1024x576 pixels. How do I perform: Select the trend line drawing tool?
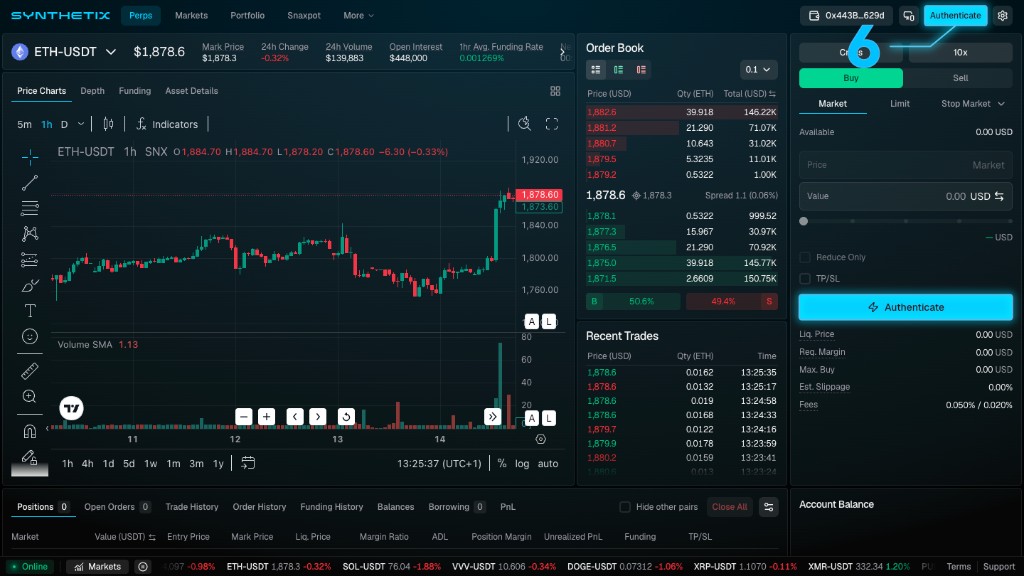click(29, 183)
